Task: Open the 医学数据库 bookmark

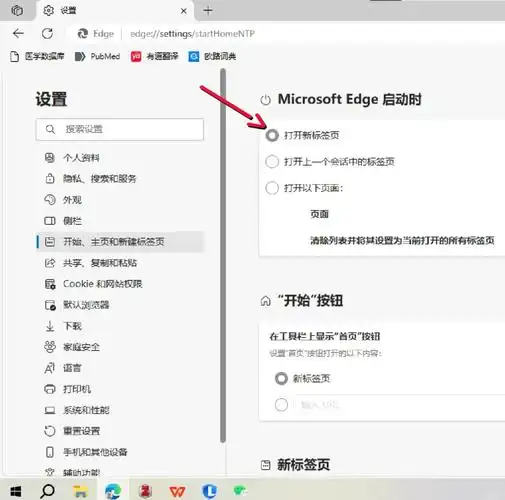Action: pyautogui.click(x=37, y=56)
